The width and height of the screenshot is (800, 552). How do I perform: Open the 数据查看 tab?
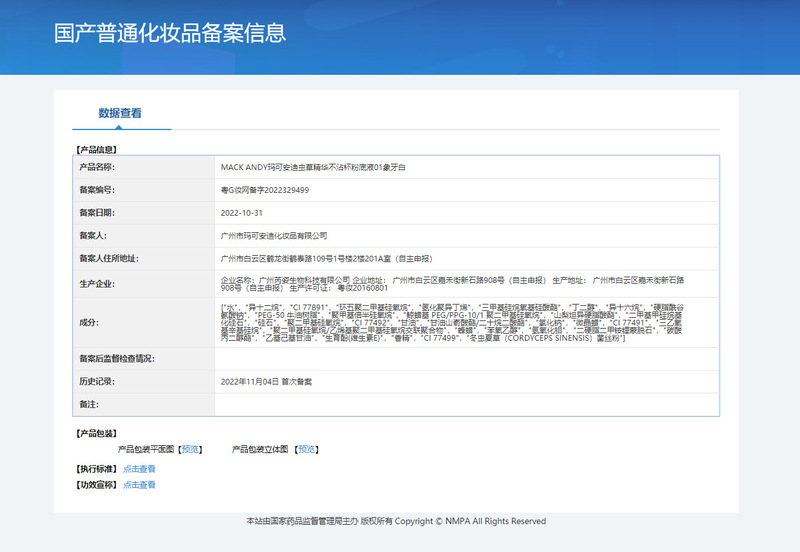[x=120, y=113]
